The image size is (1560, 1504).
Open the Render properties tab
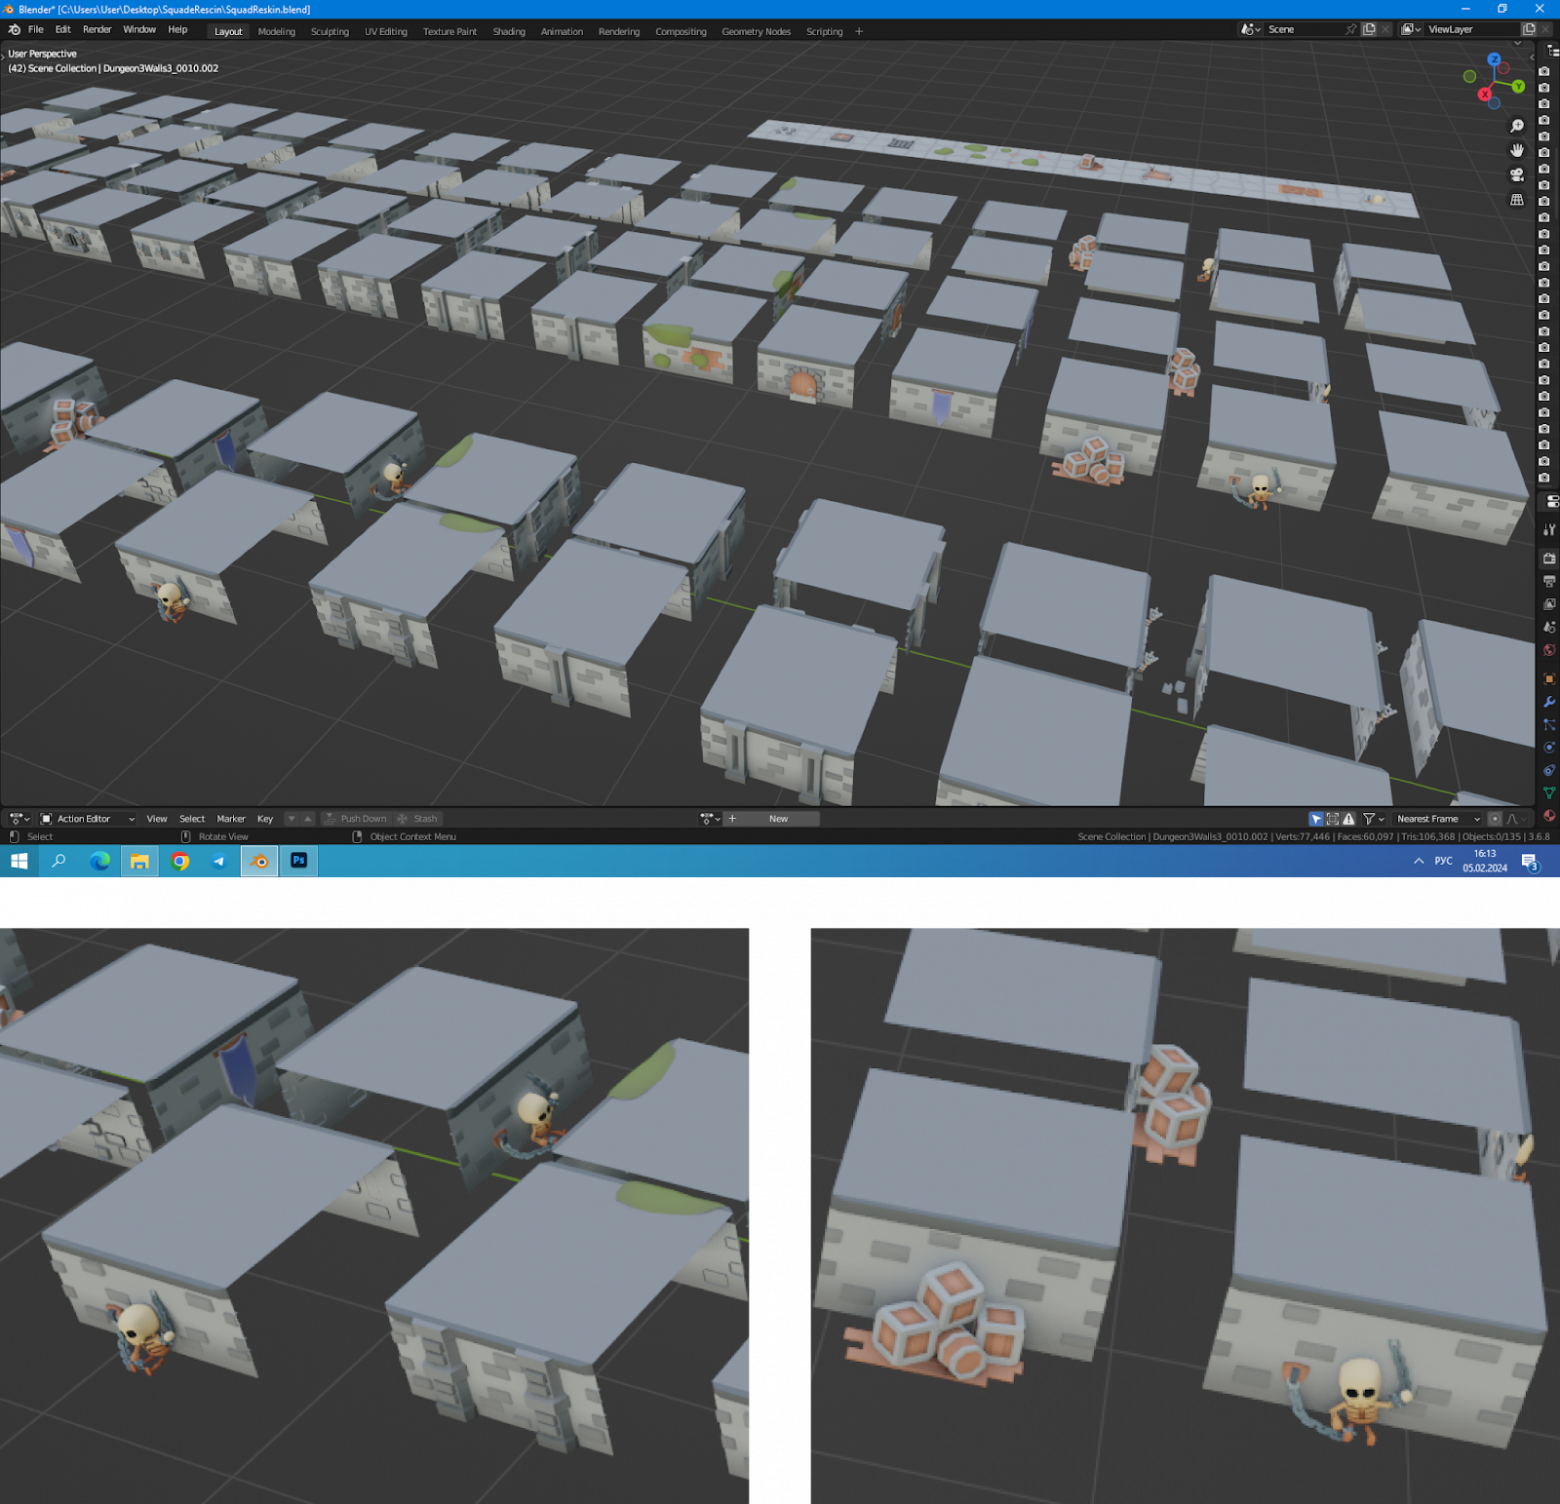click(x=1549, y=558)
